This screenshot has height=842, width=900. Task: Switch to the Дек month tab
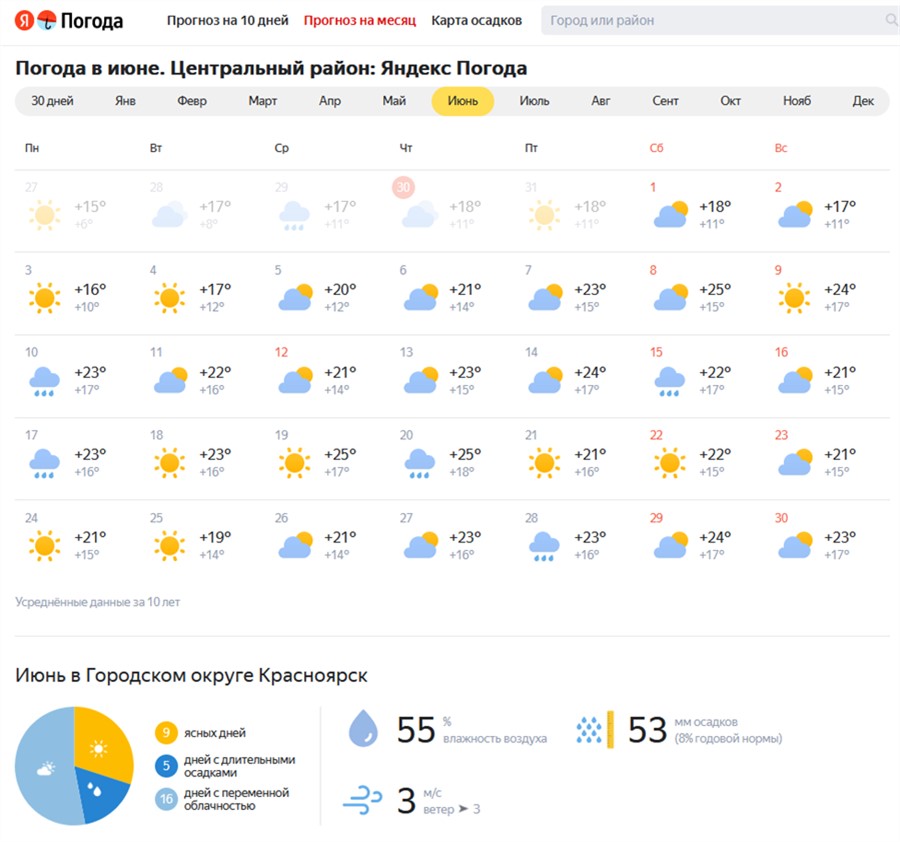[863, 101]
